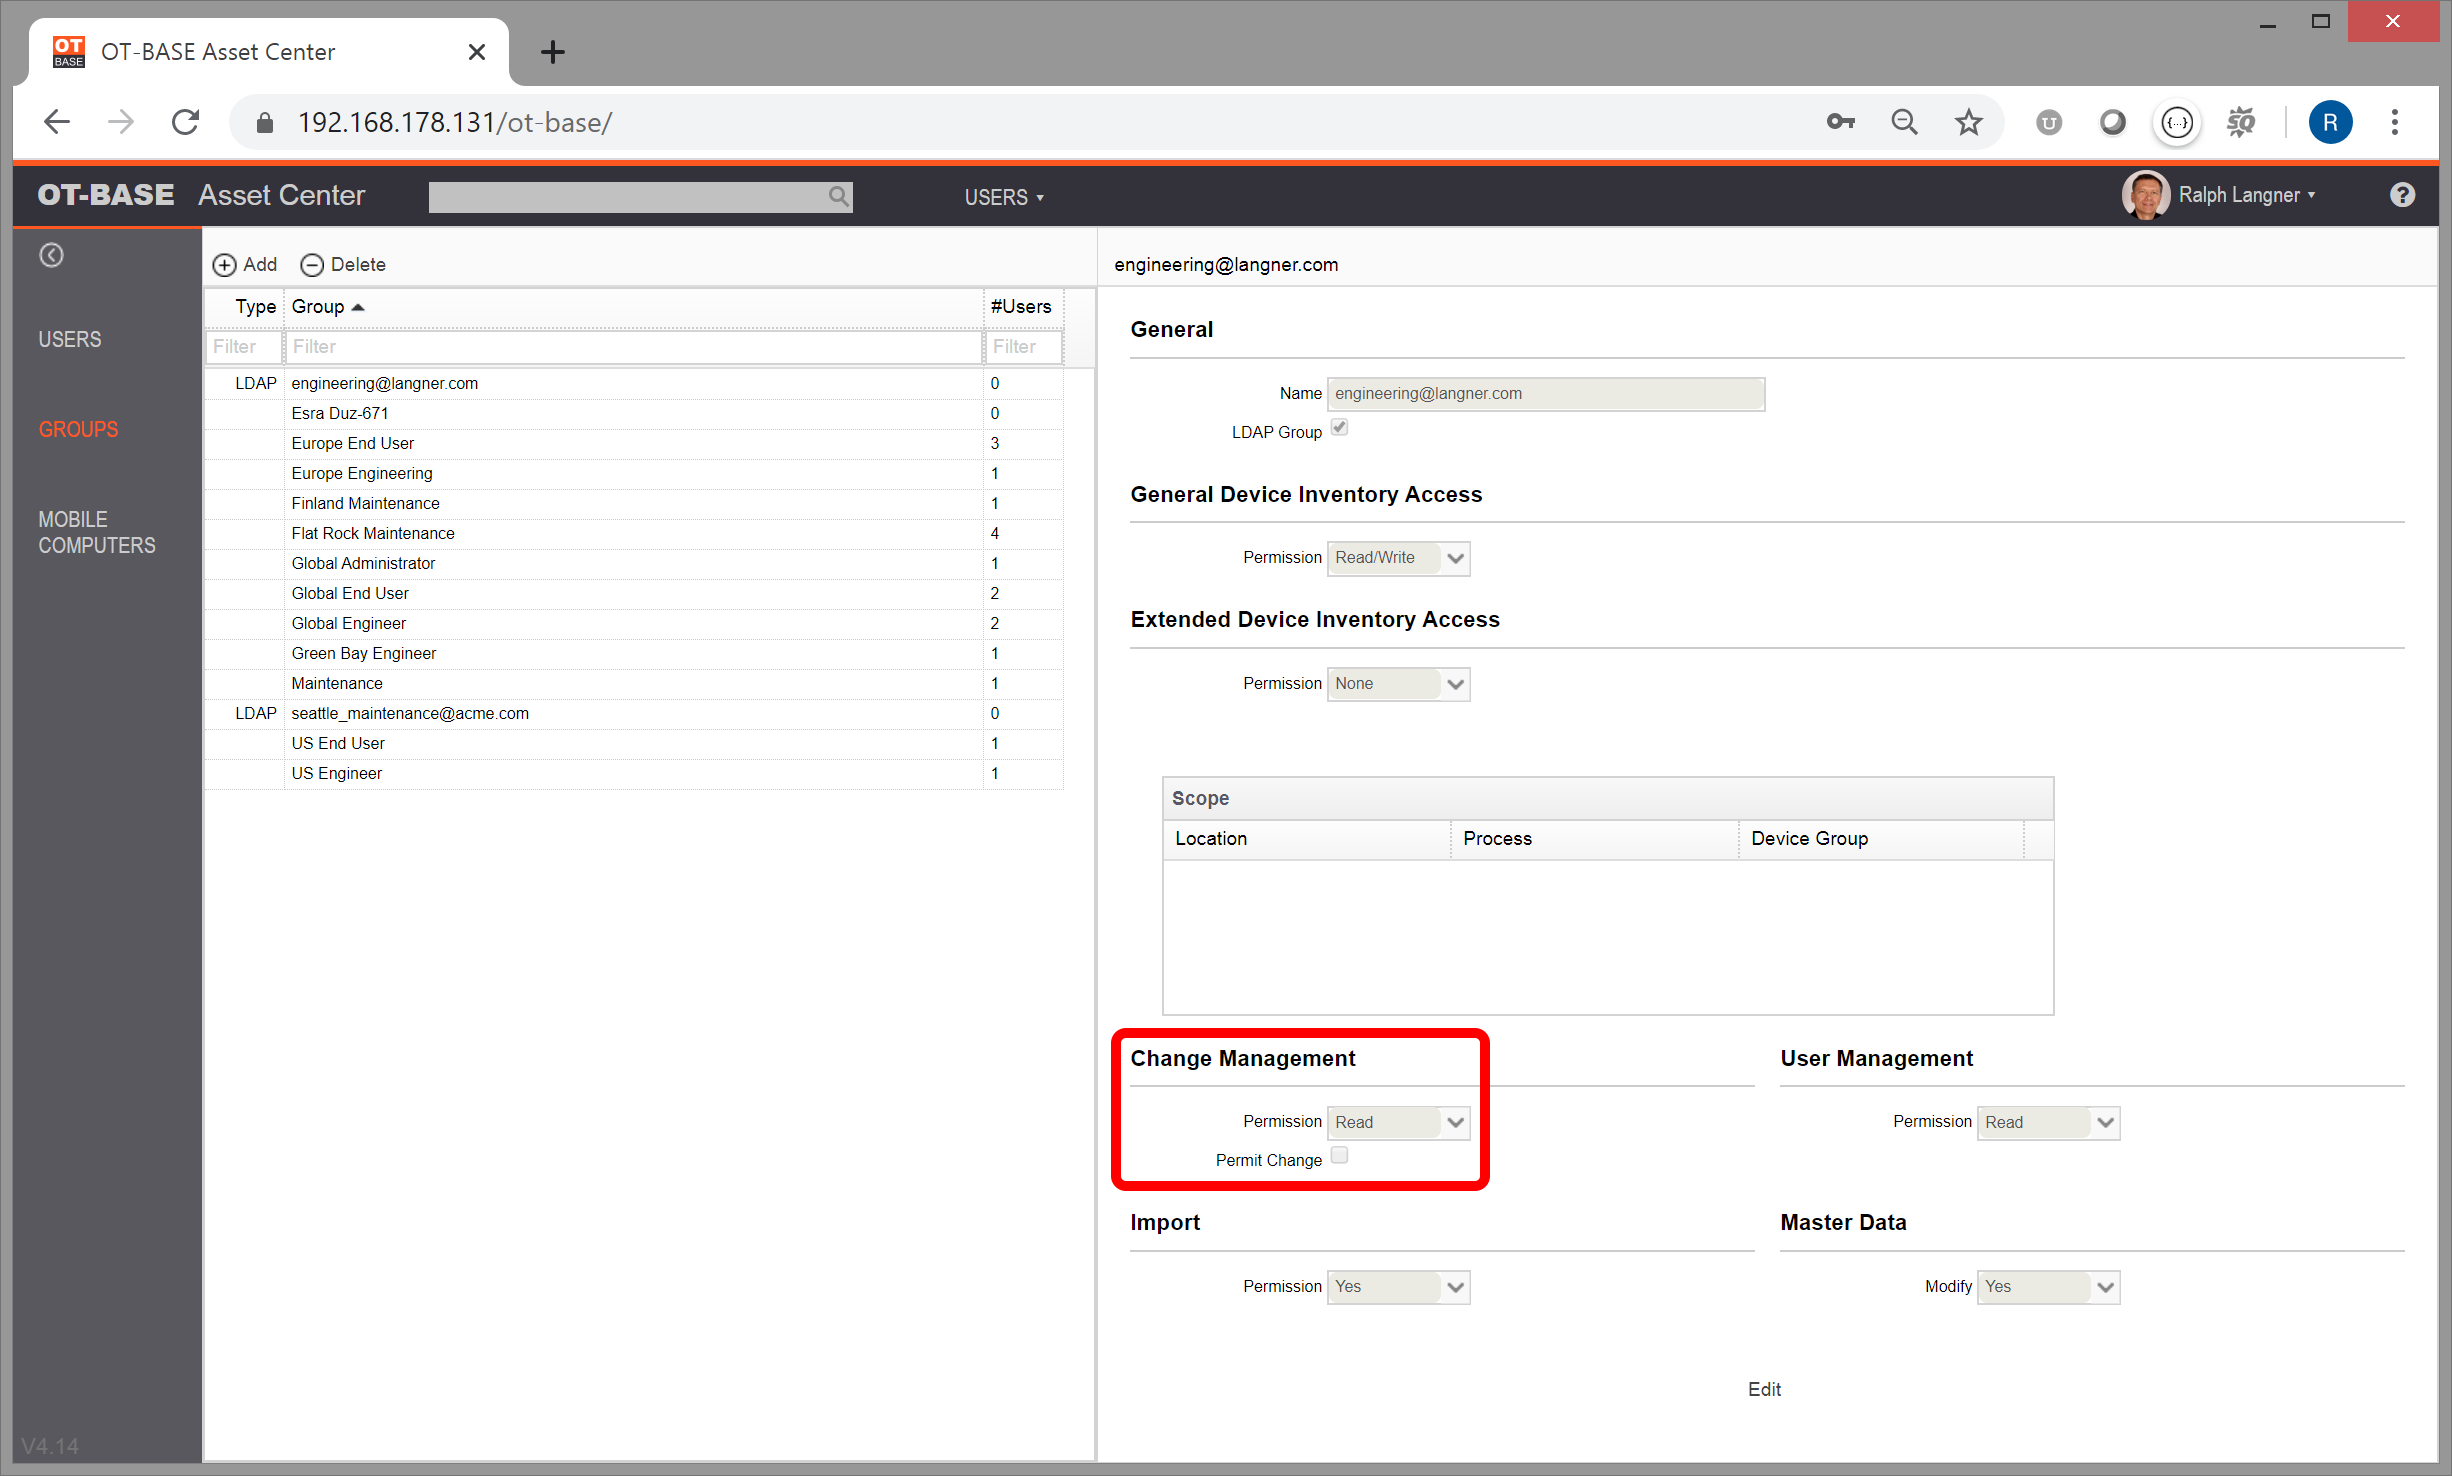Select the Green Bay Engineer group
This screenshot has width=2452, height=1476.
(x=634, y=653)
